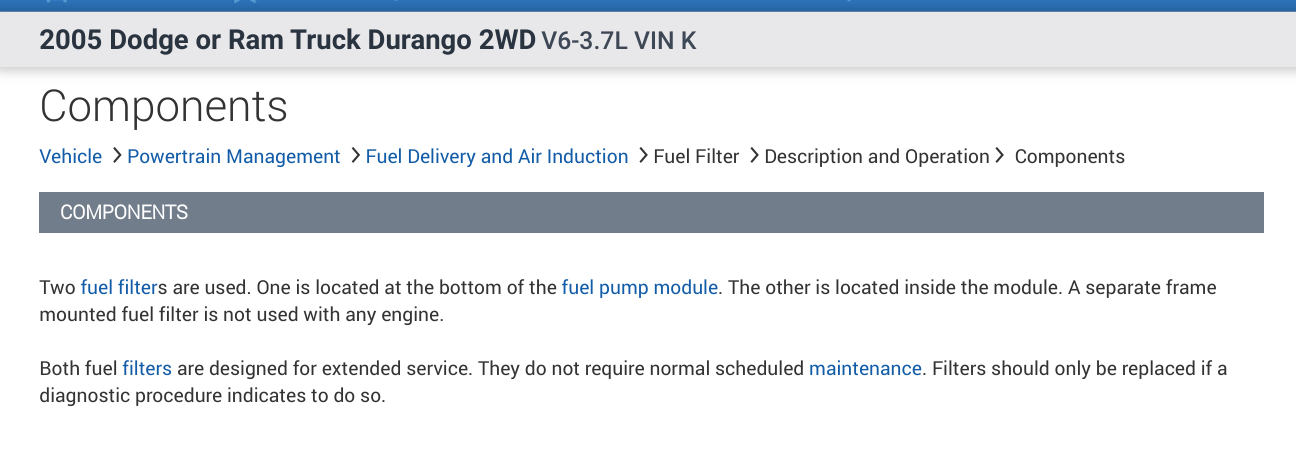Viewport: 1296px width, 469px height.
Task: Select the Fuel Filter breadcrumb item
Action: (x=696, y=157)
